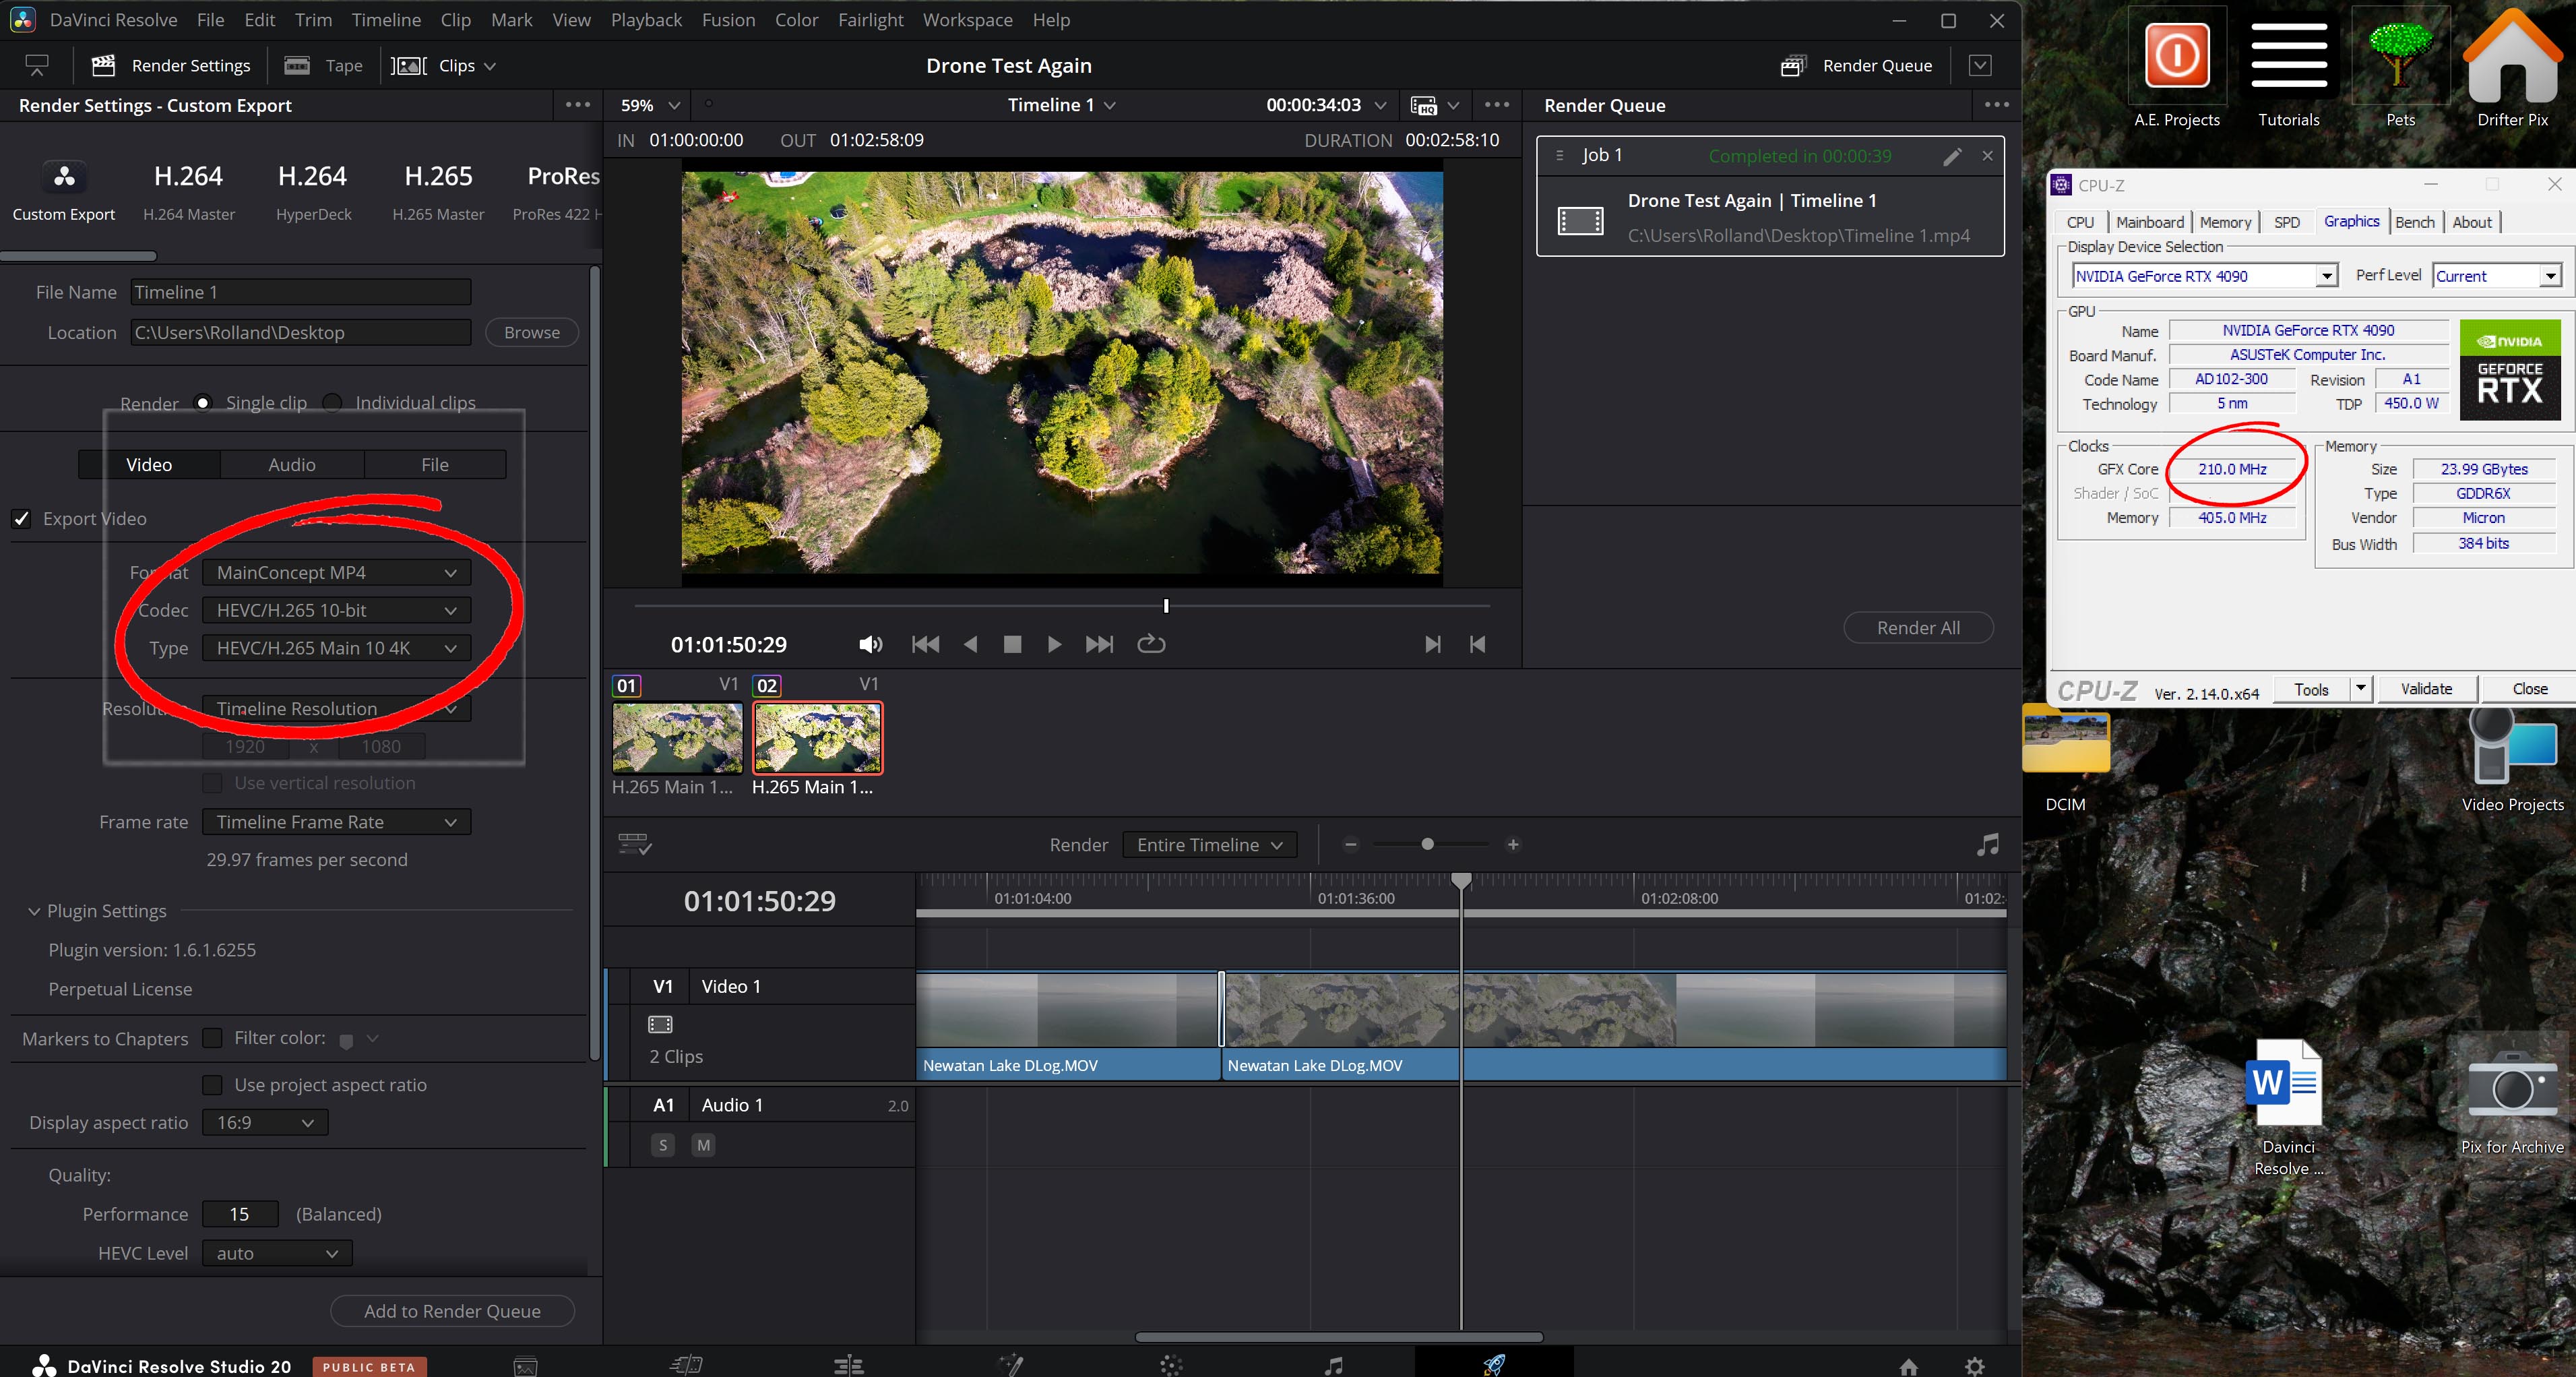
Task: Click Browse for export location
Action: point(532,333)
